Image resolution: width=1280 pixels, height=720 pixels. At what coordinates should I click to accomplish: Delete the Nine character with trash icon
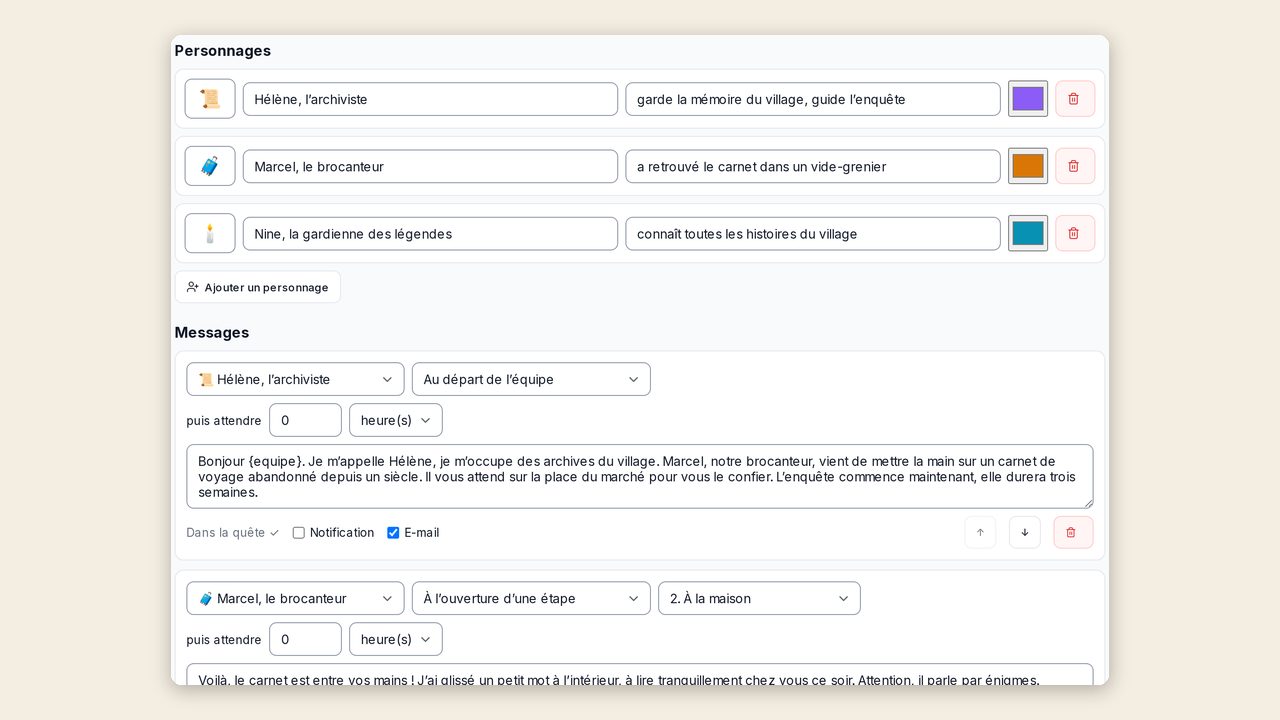point(1074,233)
